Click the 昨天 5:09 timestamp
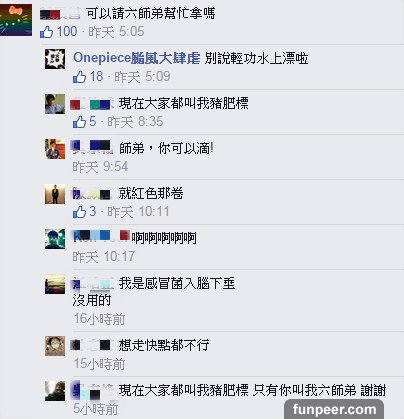The height and width of the screenshot is (419, 404). pos(142,77)
